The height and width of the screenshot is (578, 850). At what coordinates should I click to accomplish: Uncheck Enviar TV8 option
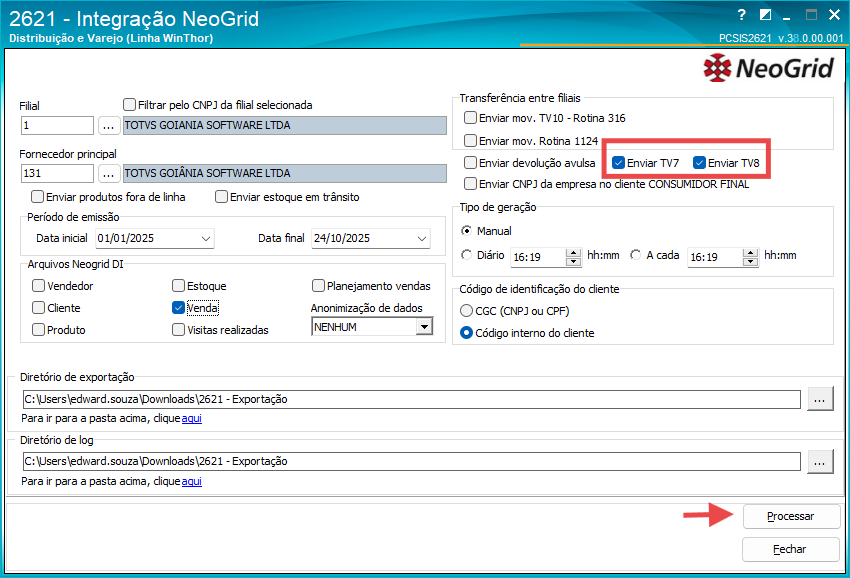(699, 162)
